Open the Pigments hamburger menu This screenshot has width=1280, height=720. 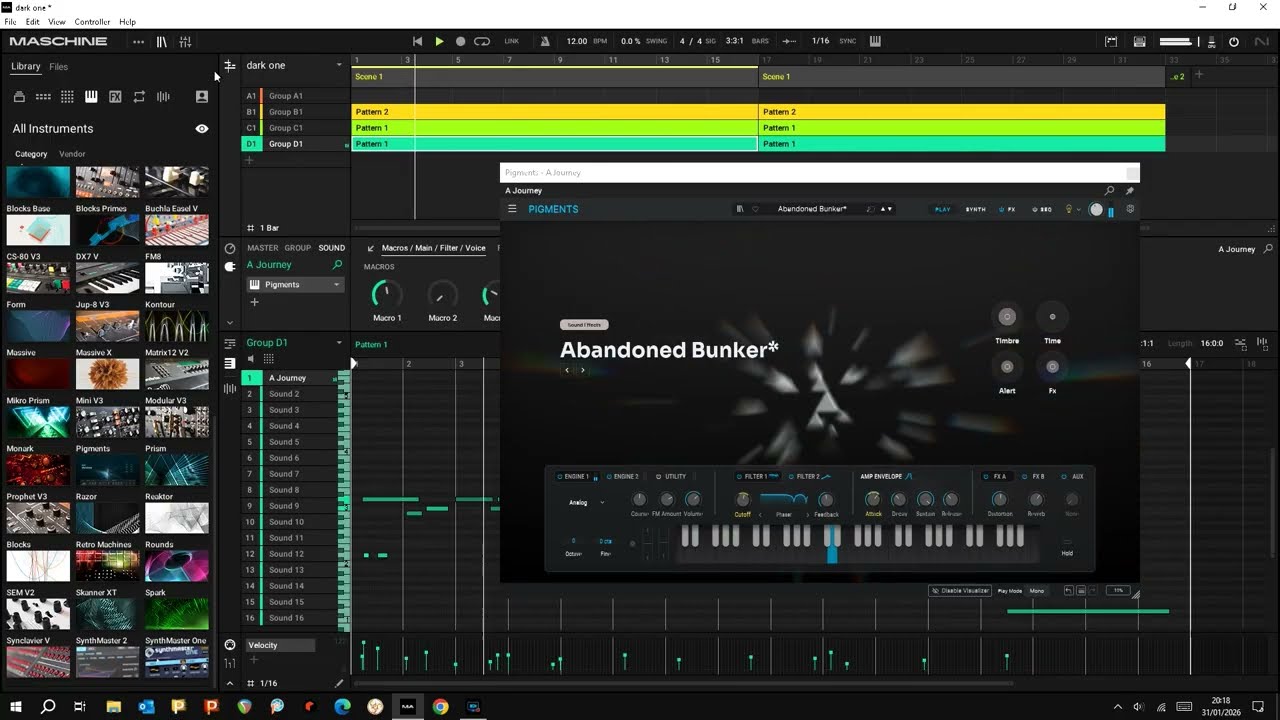[512, 209]
